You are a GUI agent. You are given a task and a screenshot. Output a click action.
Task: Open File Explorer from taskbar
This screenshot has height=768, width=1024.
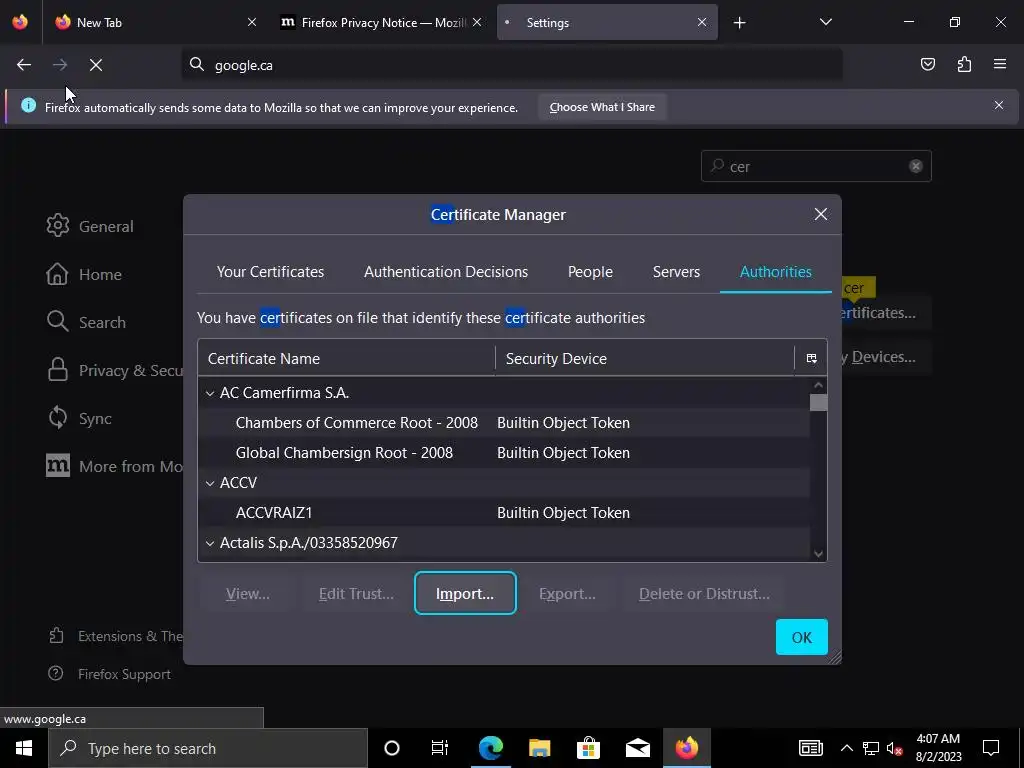[x=539, y=748]
